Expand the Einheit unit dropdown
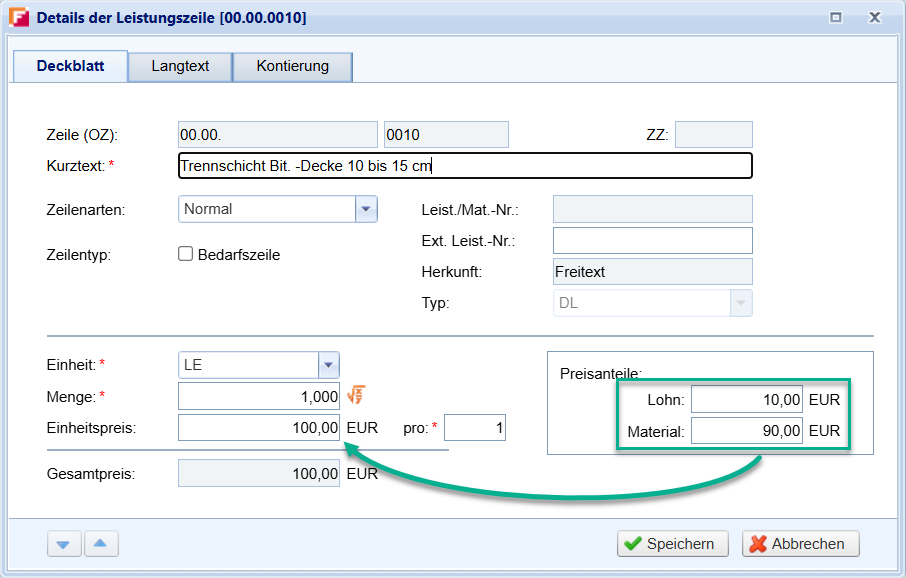This screenshot has width=906, height=578. click(328, 365)
